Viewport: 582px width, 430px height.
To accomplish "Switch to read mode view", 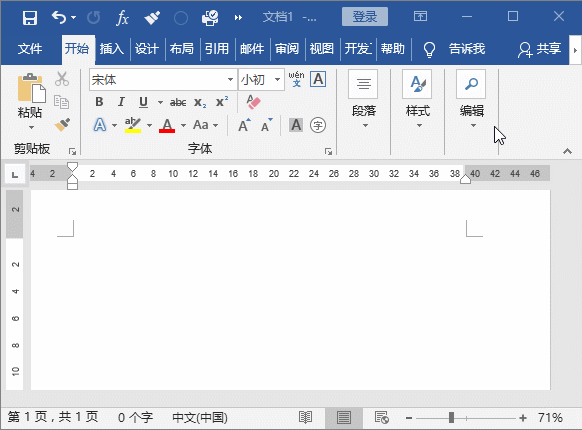I will 305,418.
